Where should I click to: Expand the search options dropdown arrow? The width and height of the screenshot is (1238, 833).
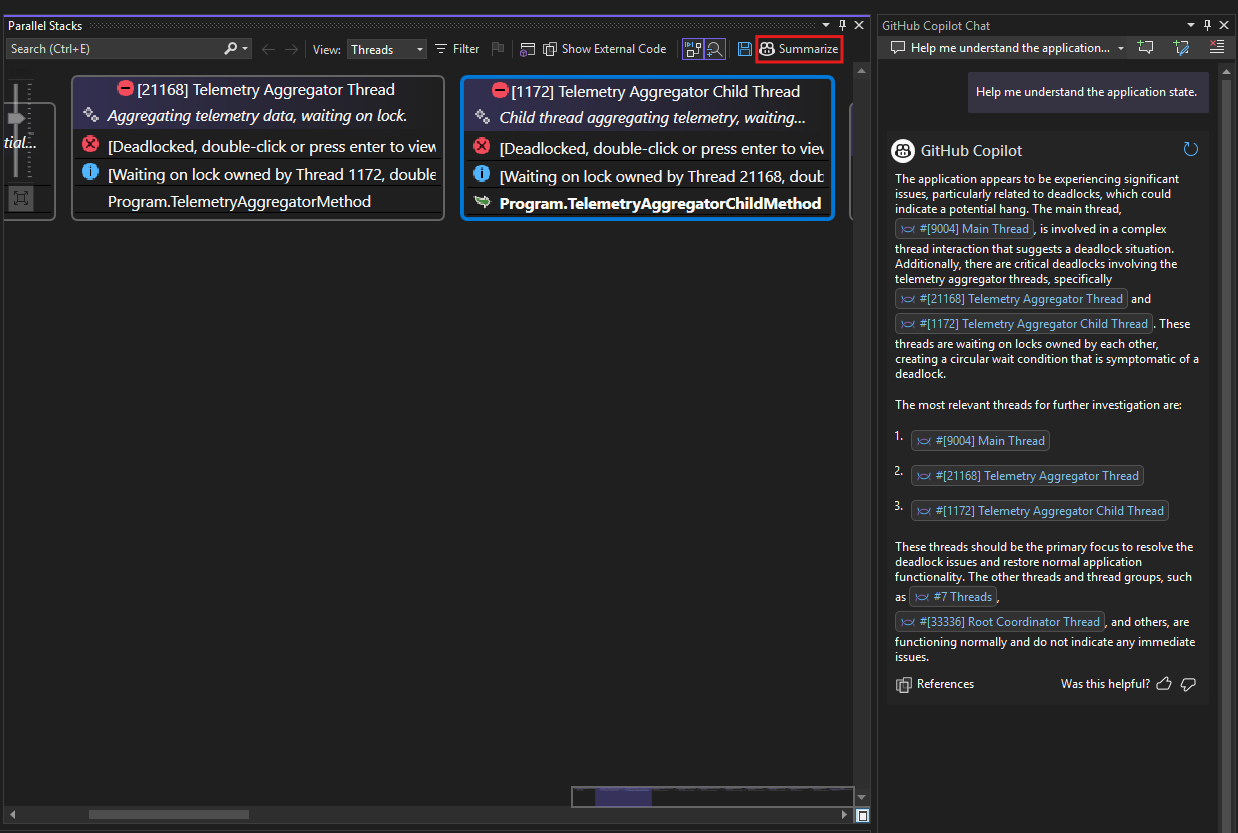246,49
